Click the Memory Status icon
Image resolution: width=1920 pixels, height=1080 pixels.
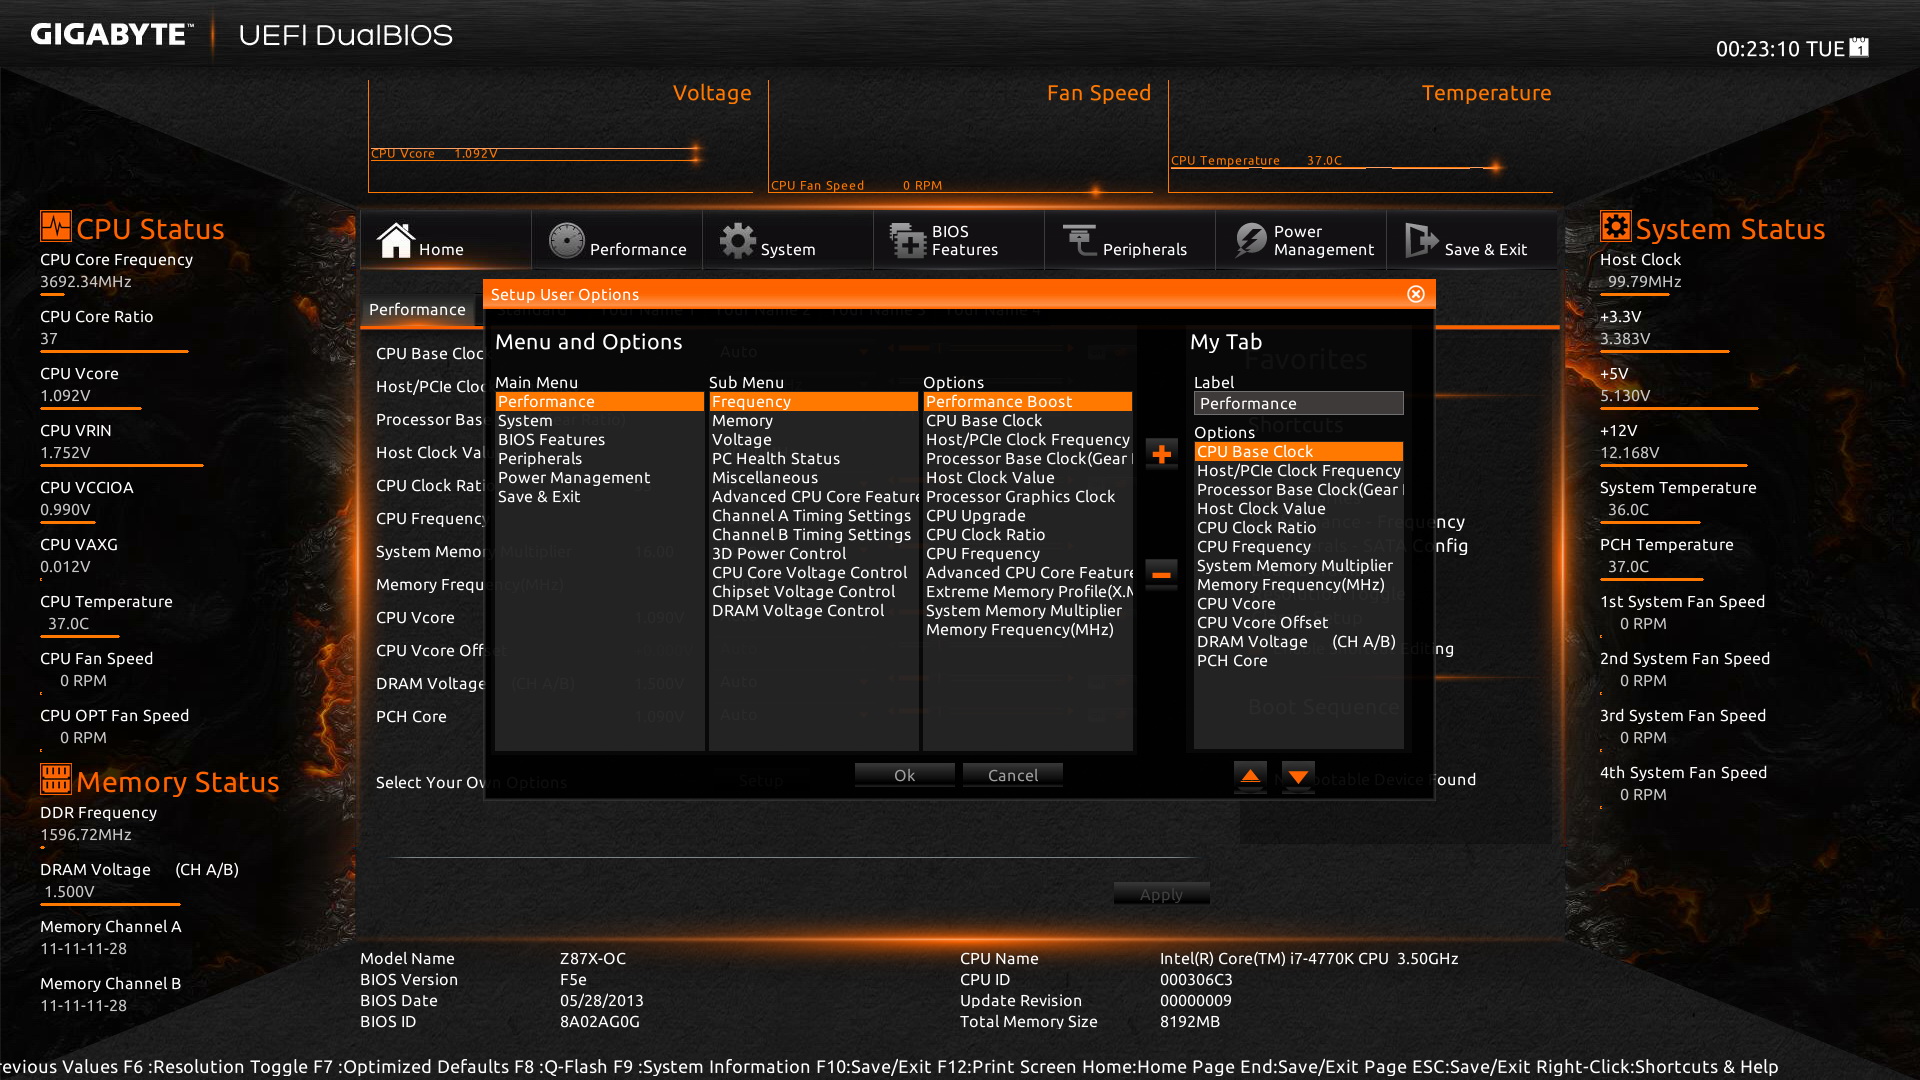pyautogui.click(x=56, y=779)
